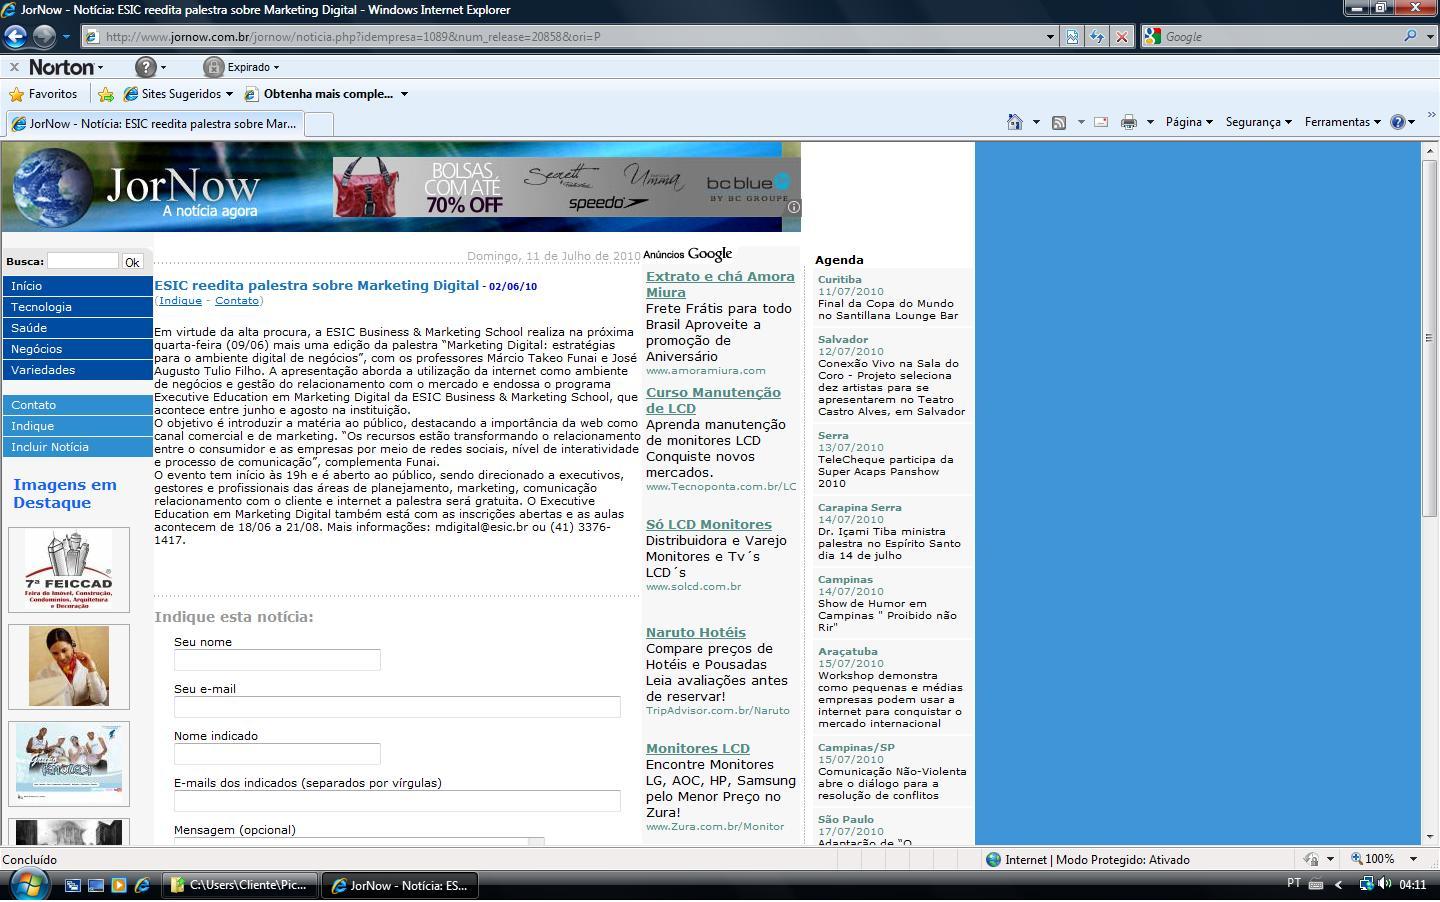Switch to the C:\Users\Cliente taskbar window
The height and width of the screenshot is (902, 1440).
240,886
